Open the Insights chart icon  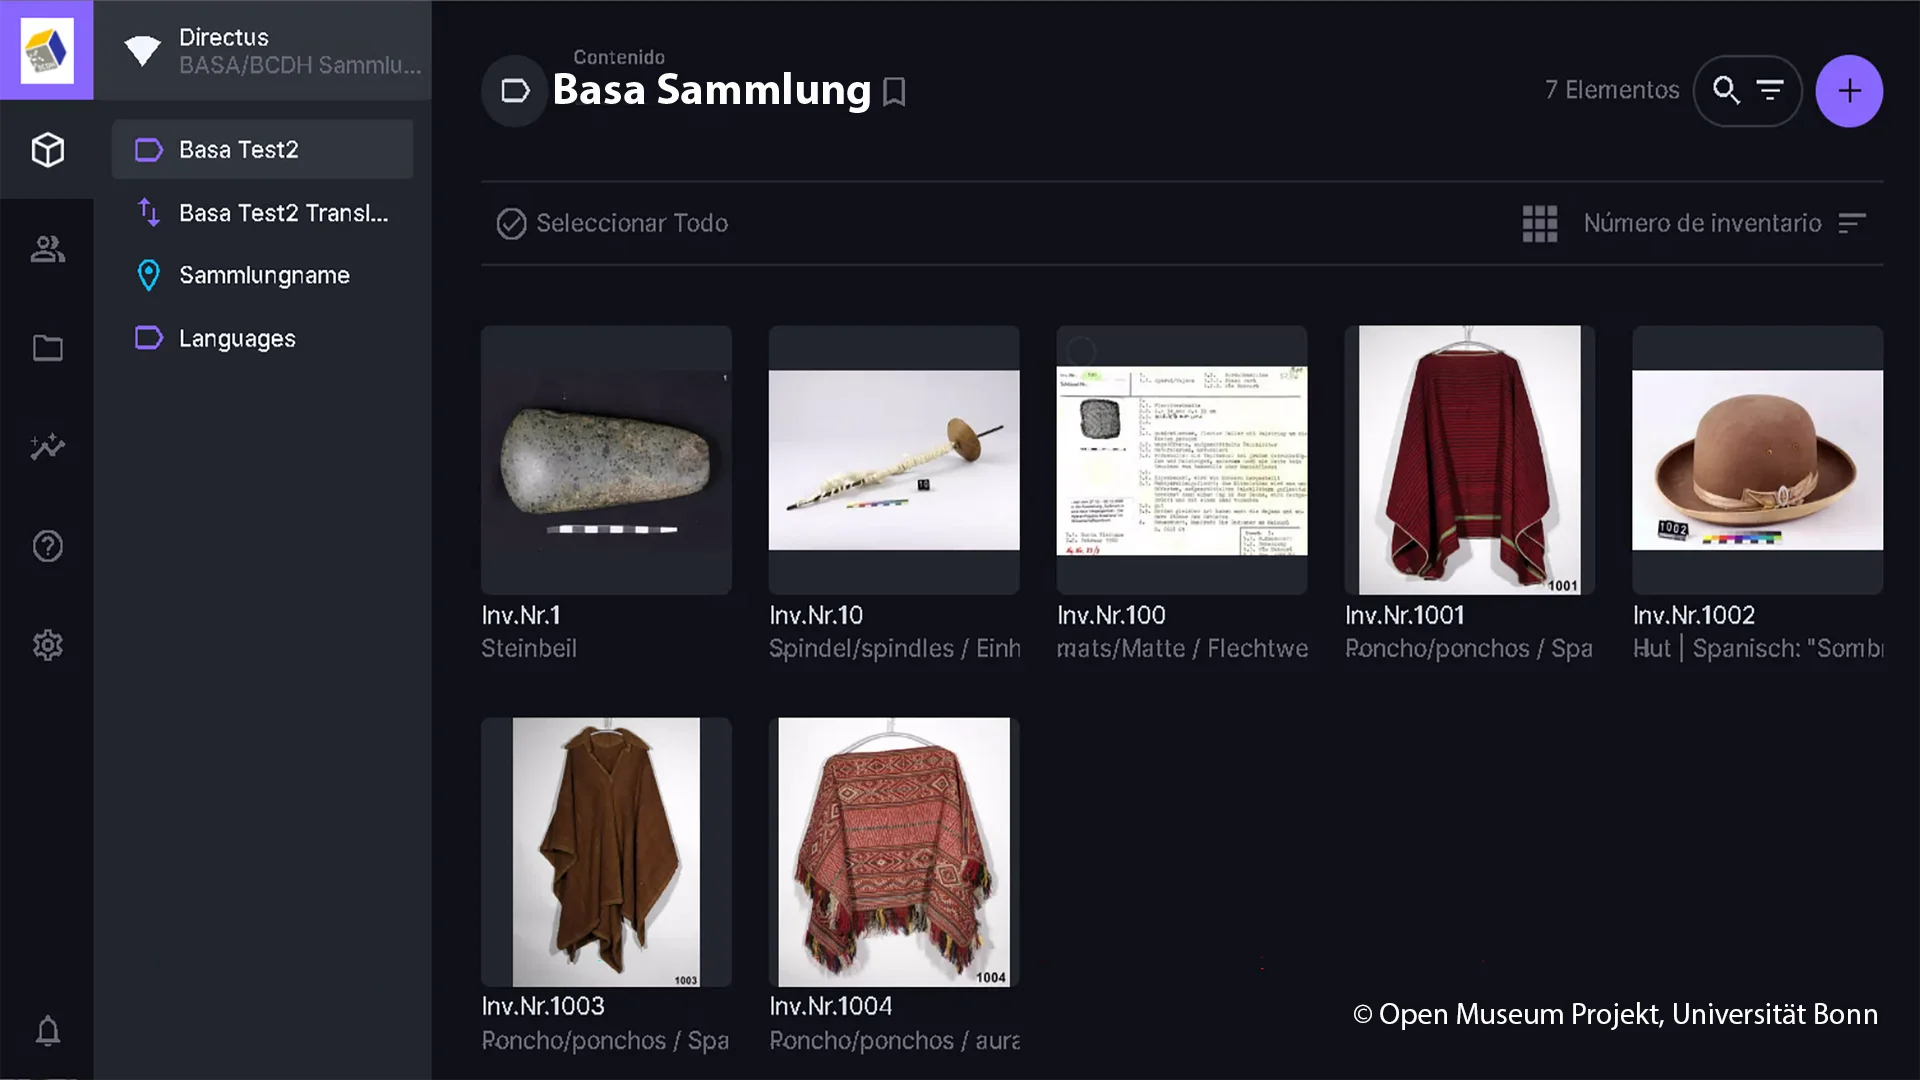click(x=47, y=447)
